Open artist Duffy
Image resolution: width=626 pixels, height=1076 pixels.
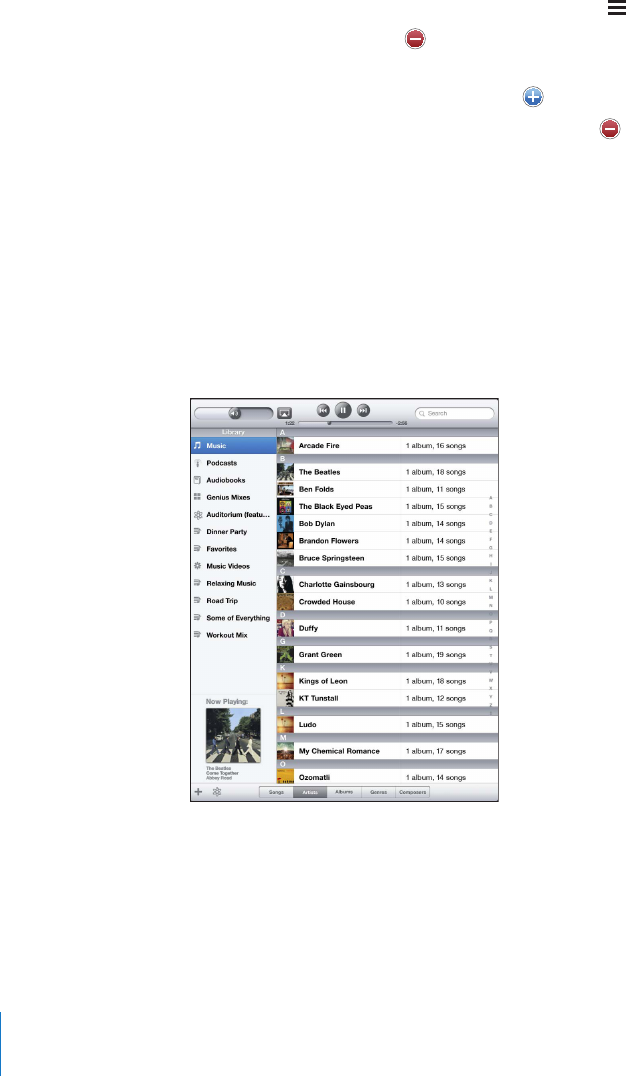(387, 629)
